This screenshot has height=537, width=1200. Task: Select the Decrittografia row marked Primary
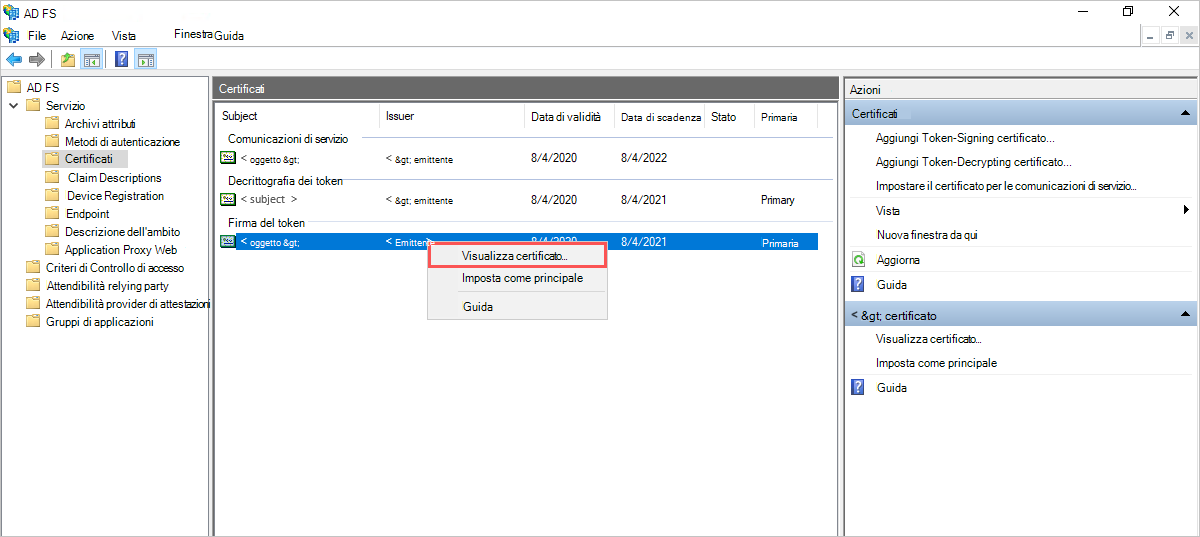[517, 200]
